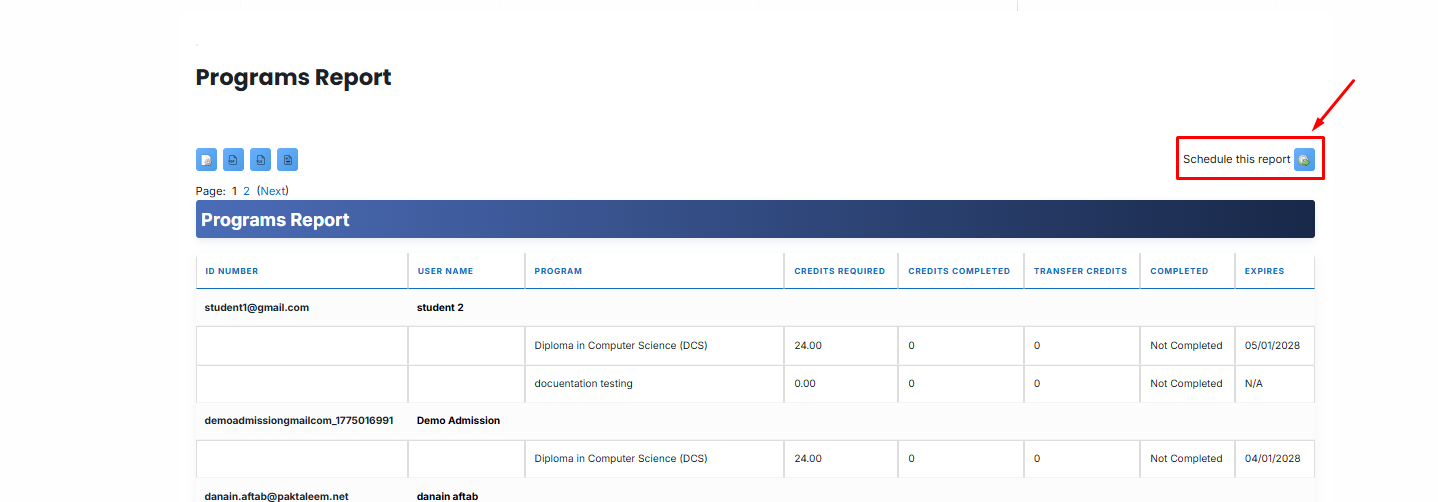Click the Schedule this report clock icon

click(x=1304, y=159)
